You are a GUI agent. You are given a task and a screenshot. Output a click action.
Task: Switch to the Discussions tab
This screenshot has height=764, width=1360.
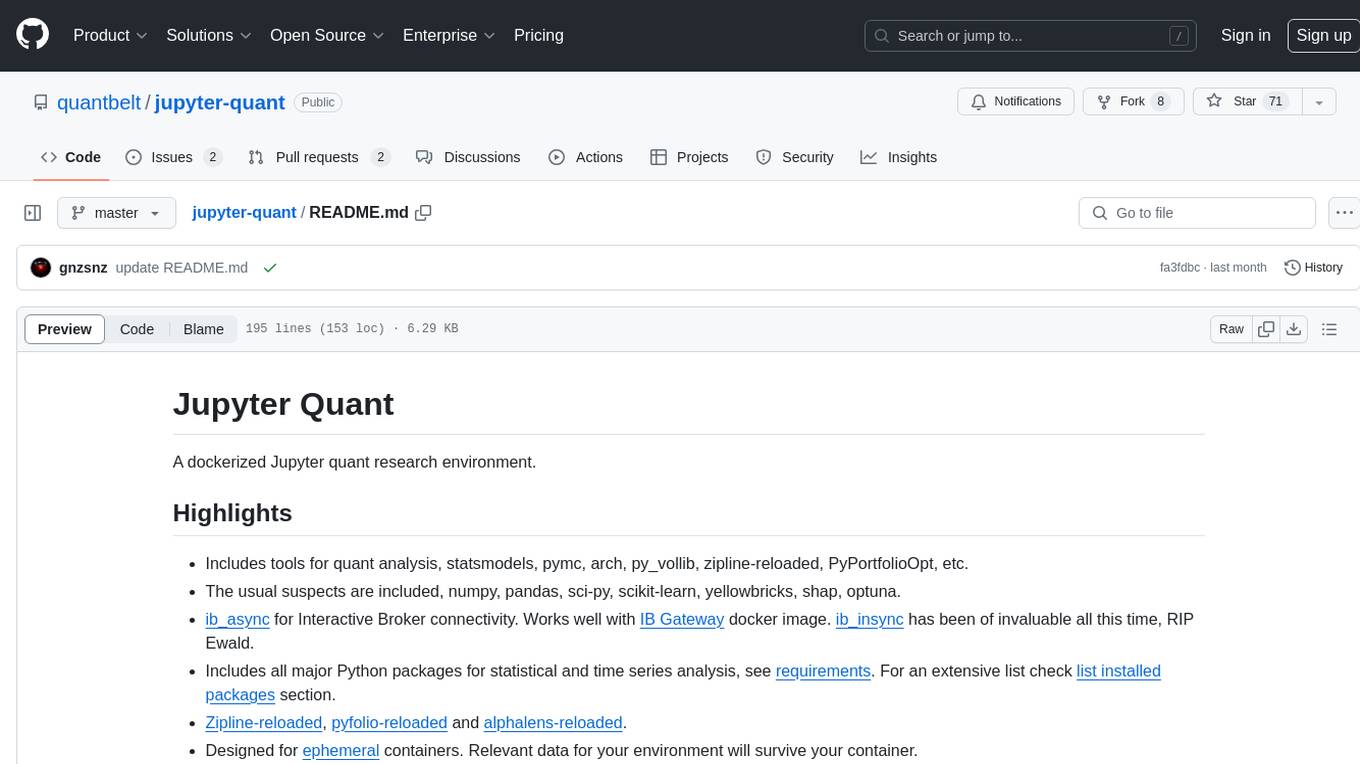click(x=468, y=157)
